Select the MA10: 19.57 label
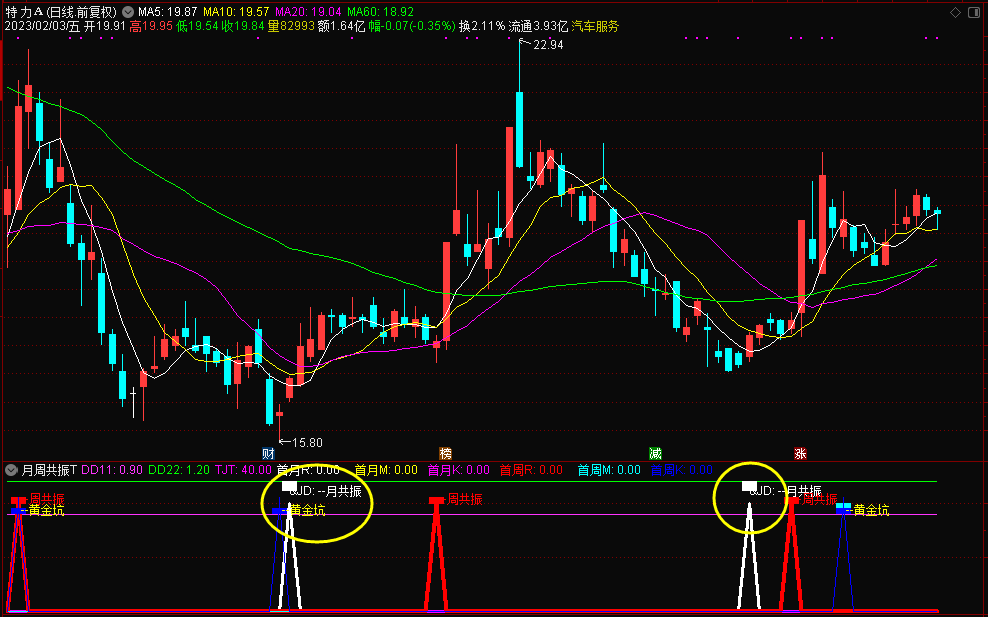988x617 pixels. [x=236, y=12]
